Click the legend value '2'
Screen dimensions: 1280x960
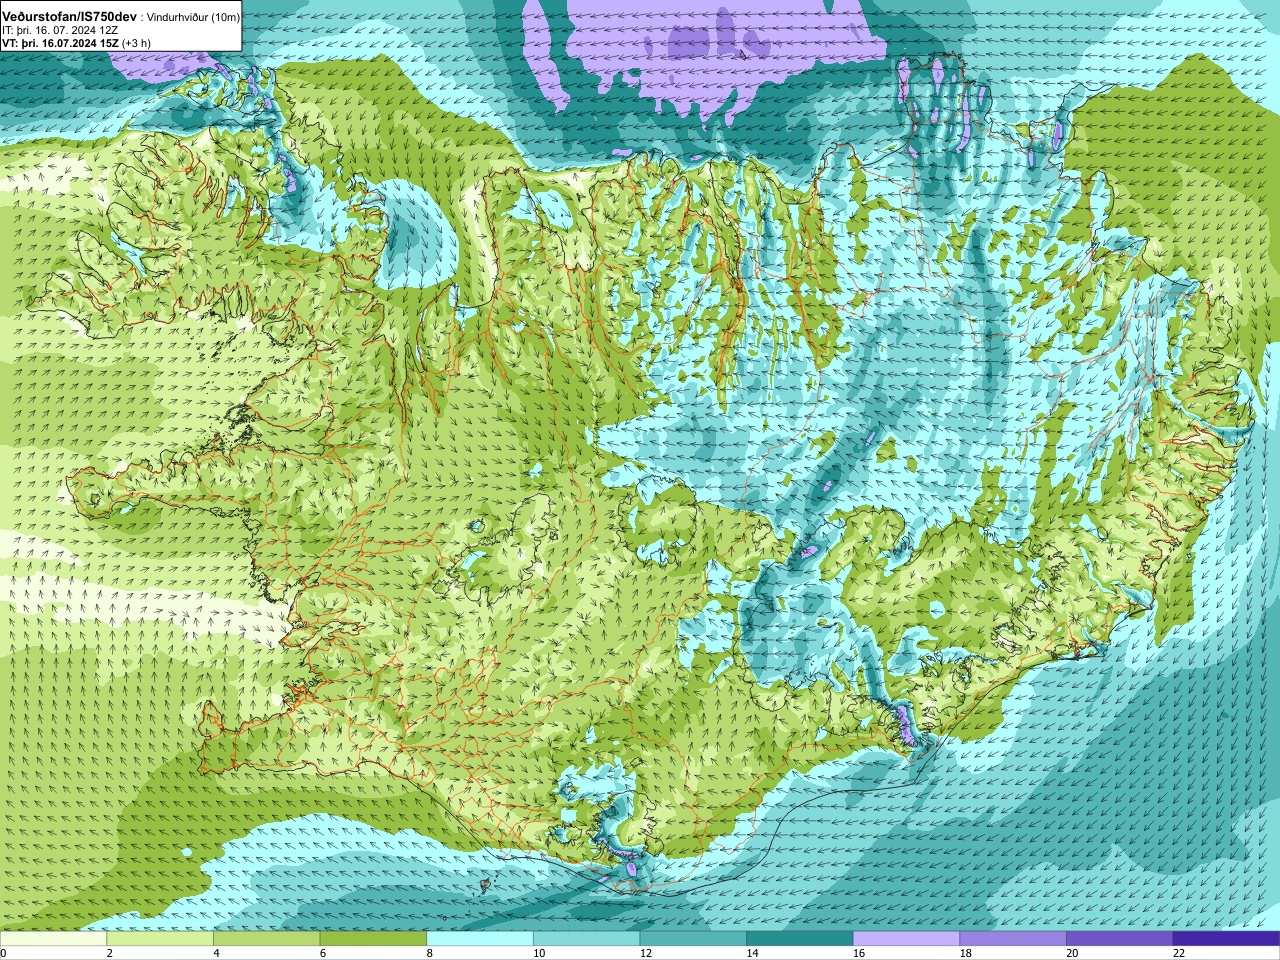(x=109, y=953)
